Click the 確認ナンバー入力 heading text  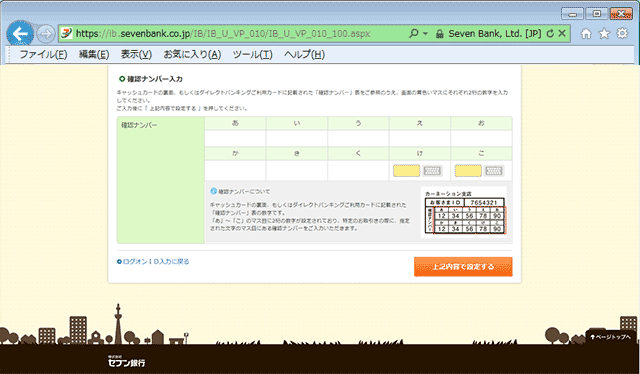(155, 79)
